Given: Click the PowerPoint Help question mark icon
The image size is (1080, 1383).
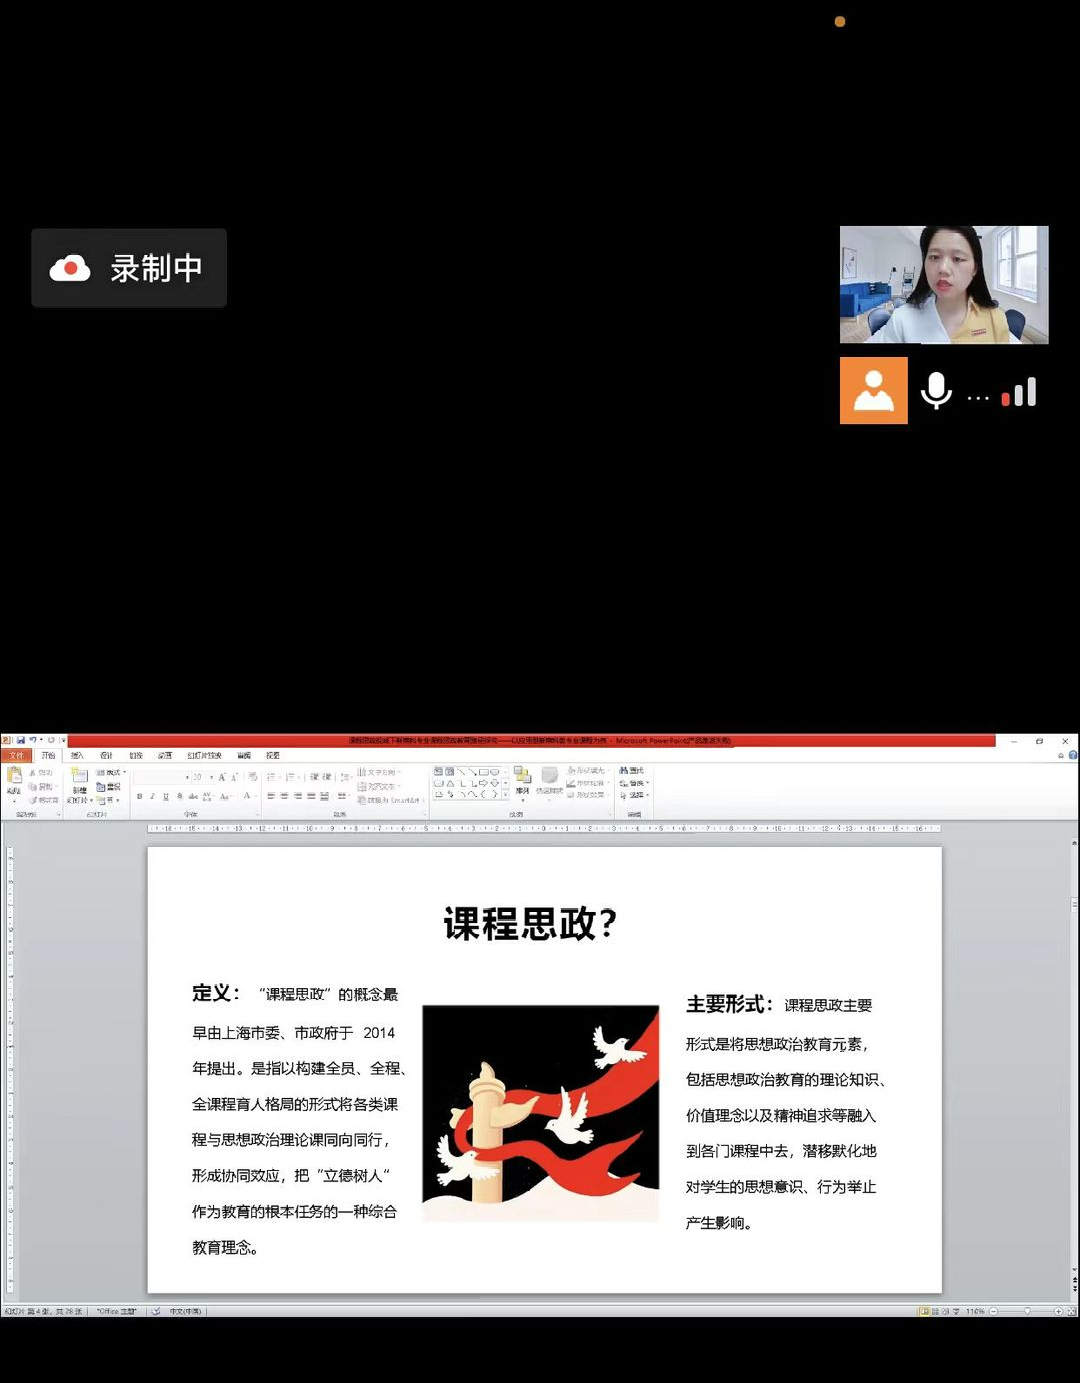Looking at the screenshot, I should tap(1072, 755).
